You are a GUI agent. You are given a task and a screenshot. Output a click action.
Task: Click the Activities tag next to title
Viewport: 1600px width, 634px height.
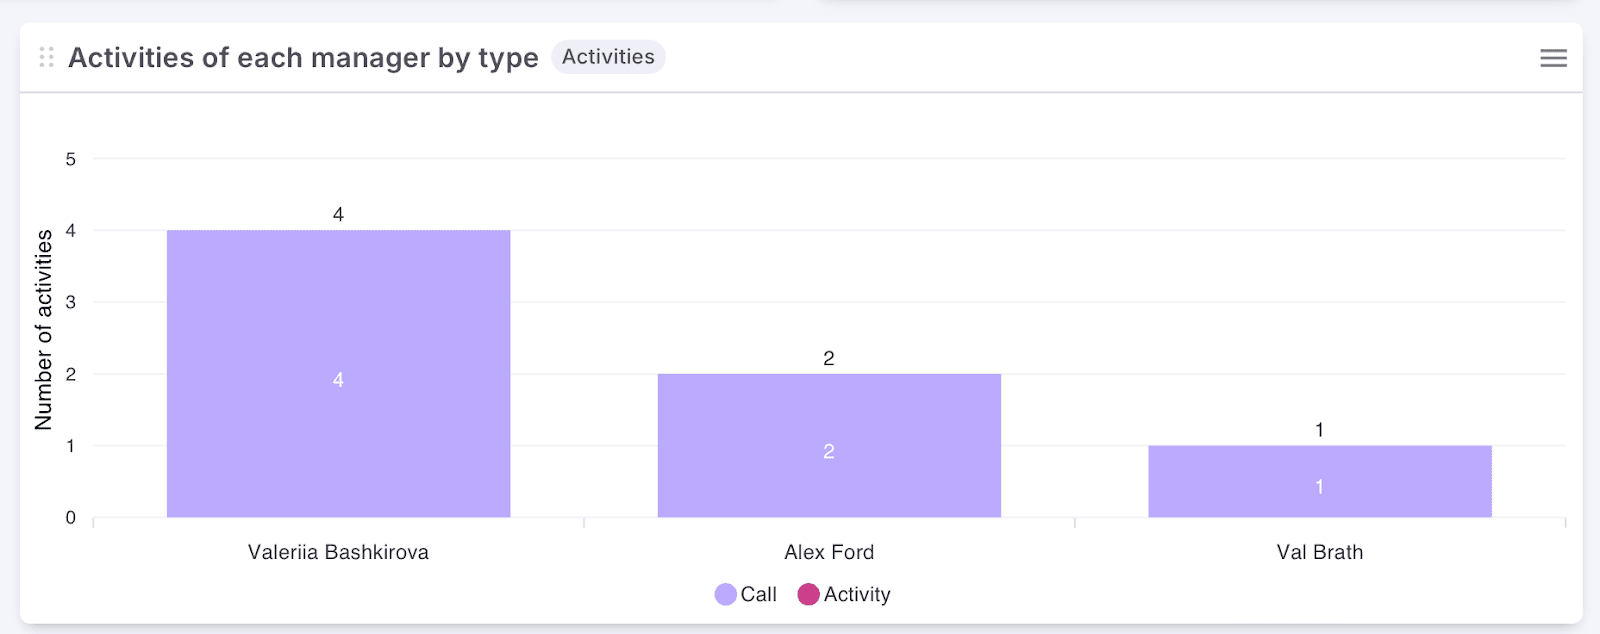pos(608,57)
